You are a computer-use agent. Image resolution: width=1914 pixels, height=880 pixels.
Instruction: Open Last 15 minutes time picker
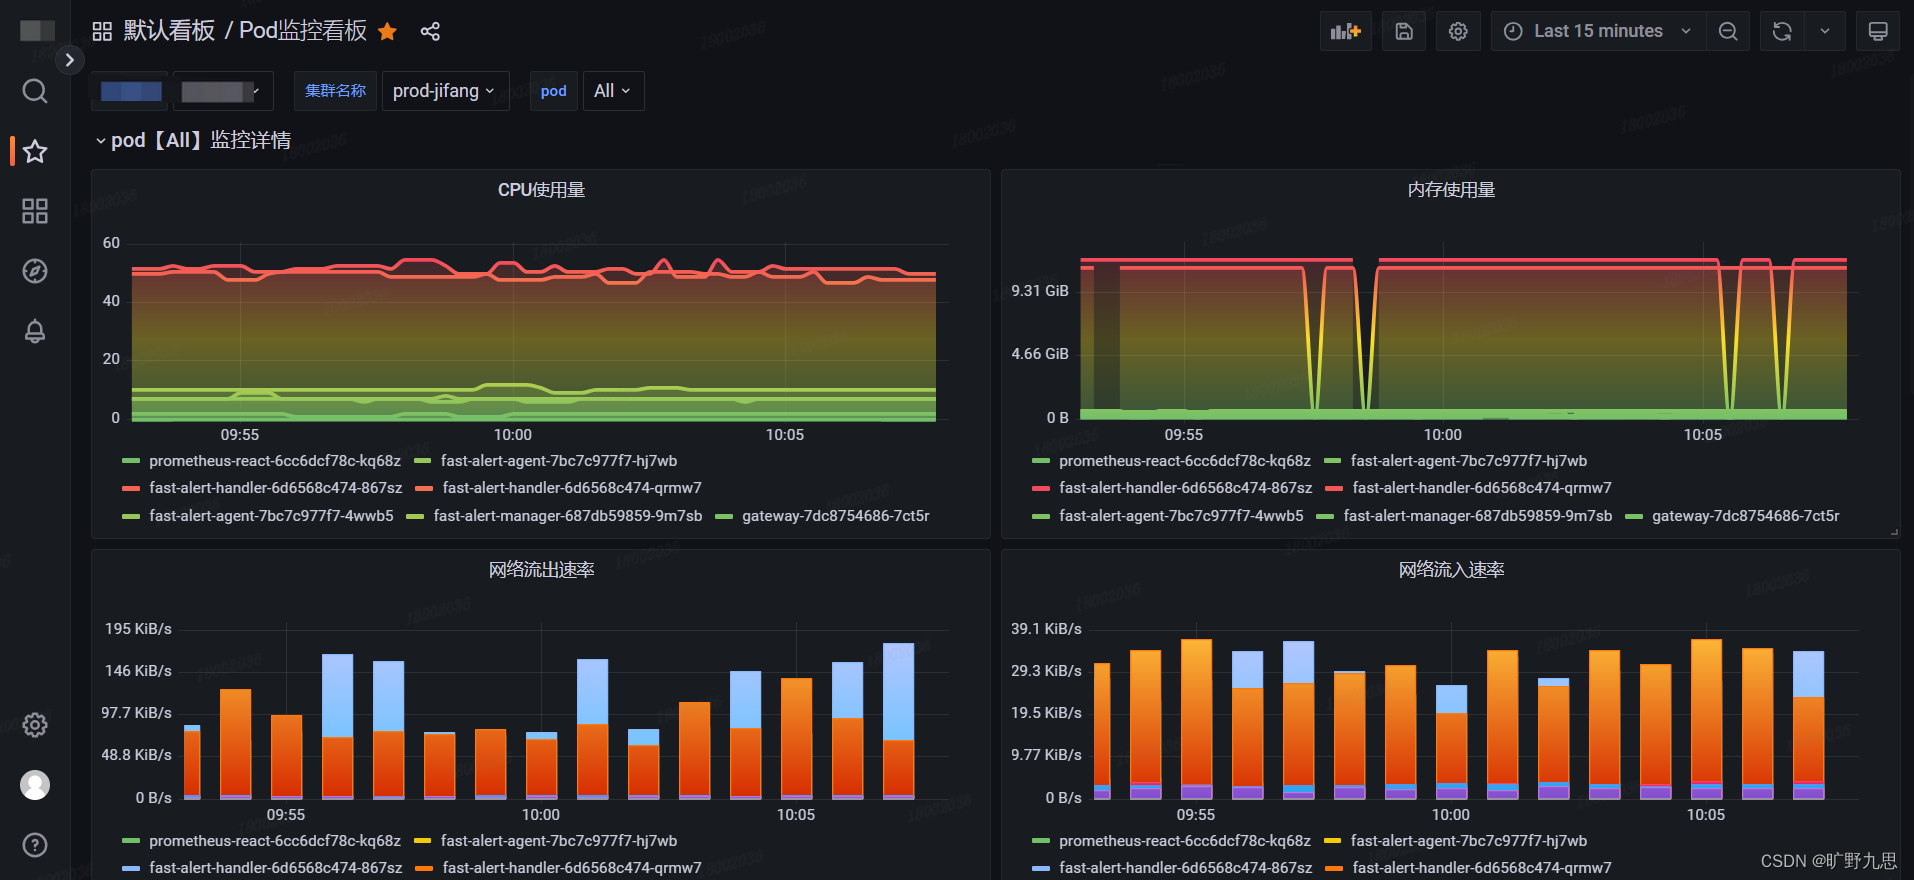(x=1598, y=31)
